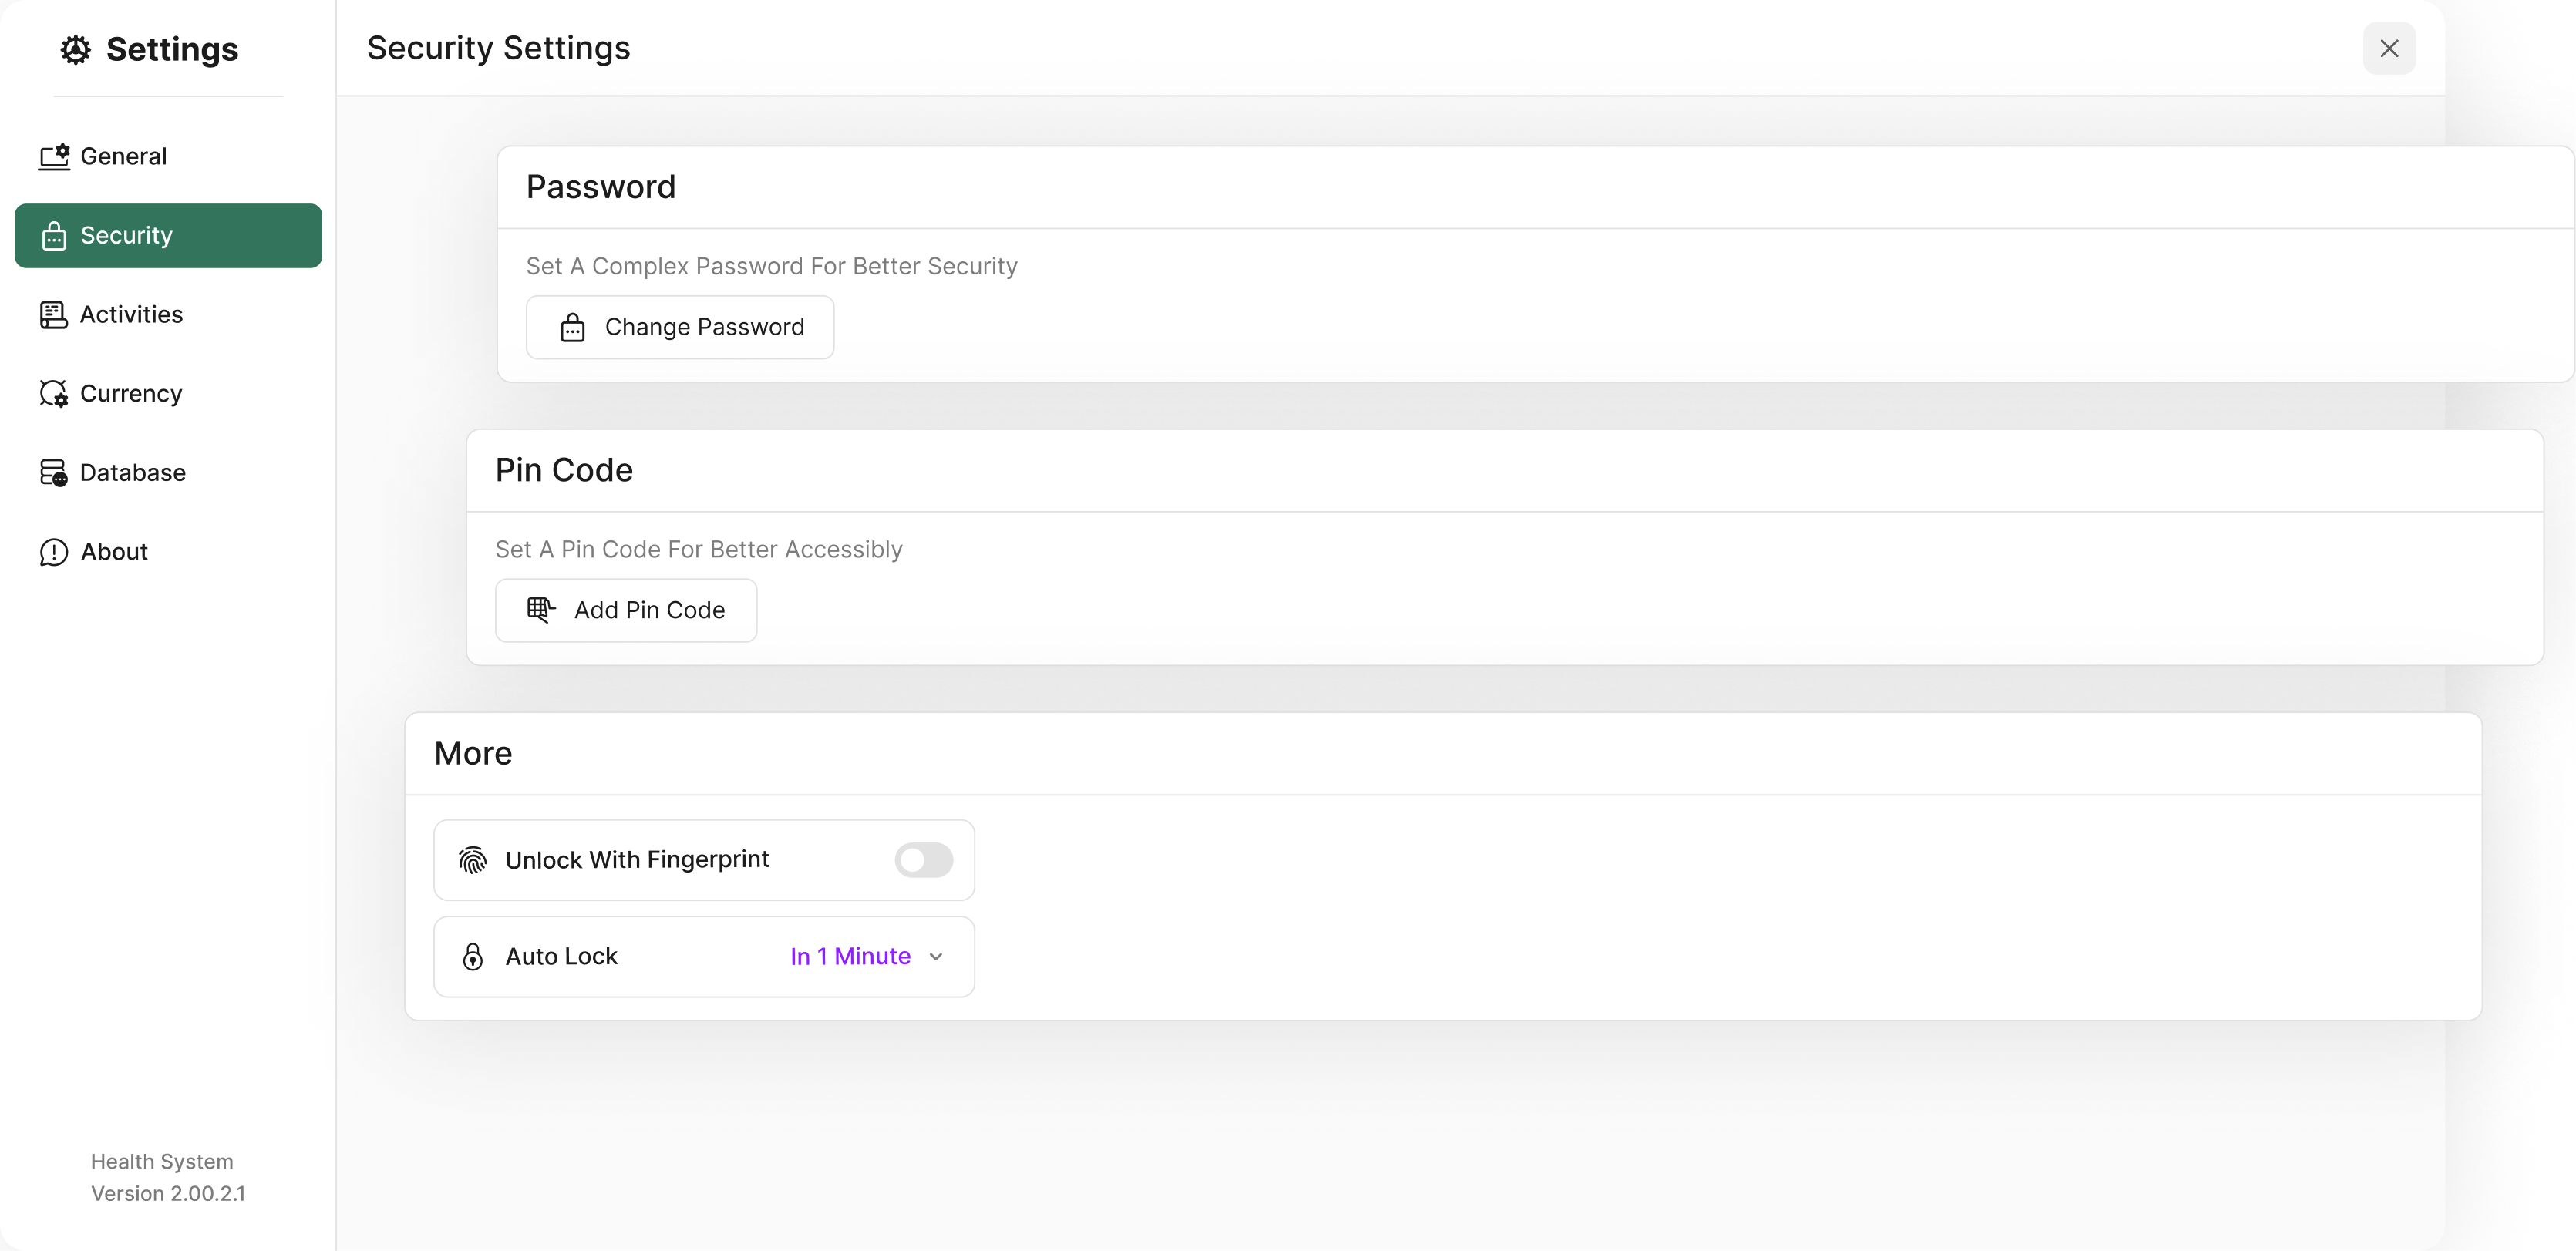
Task: Click the About info icon
Action: click(53, 552)
